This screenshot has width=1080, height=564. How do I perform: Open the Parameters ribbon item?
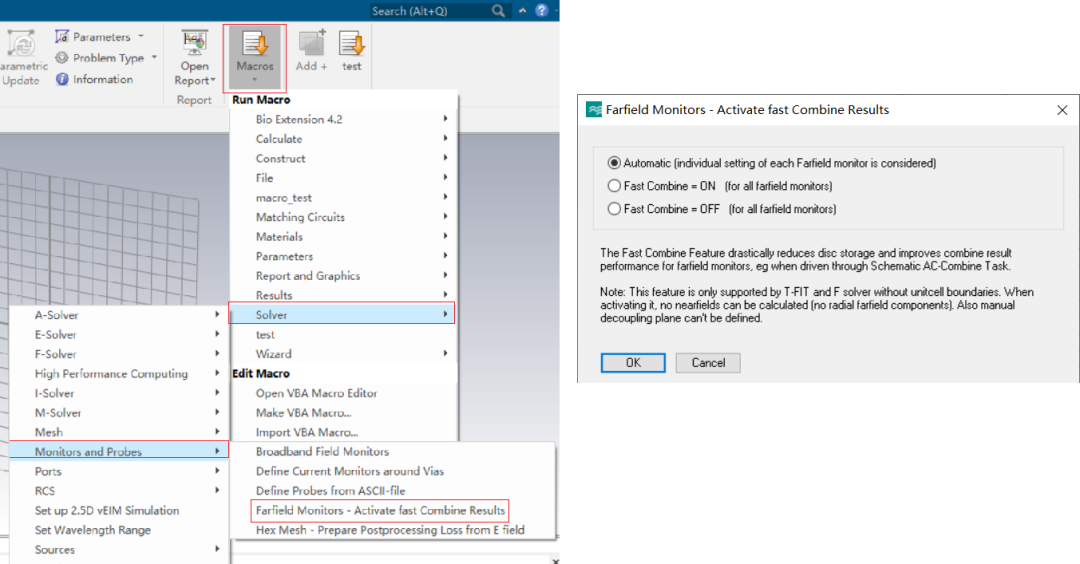(x=100, y=36)
